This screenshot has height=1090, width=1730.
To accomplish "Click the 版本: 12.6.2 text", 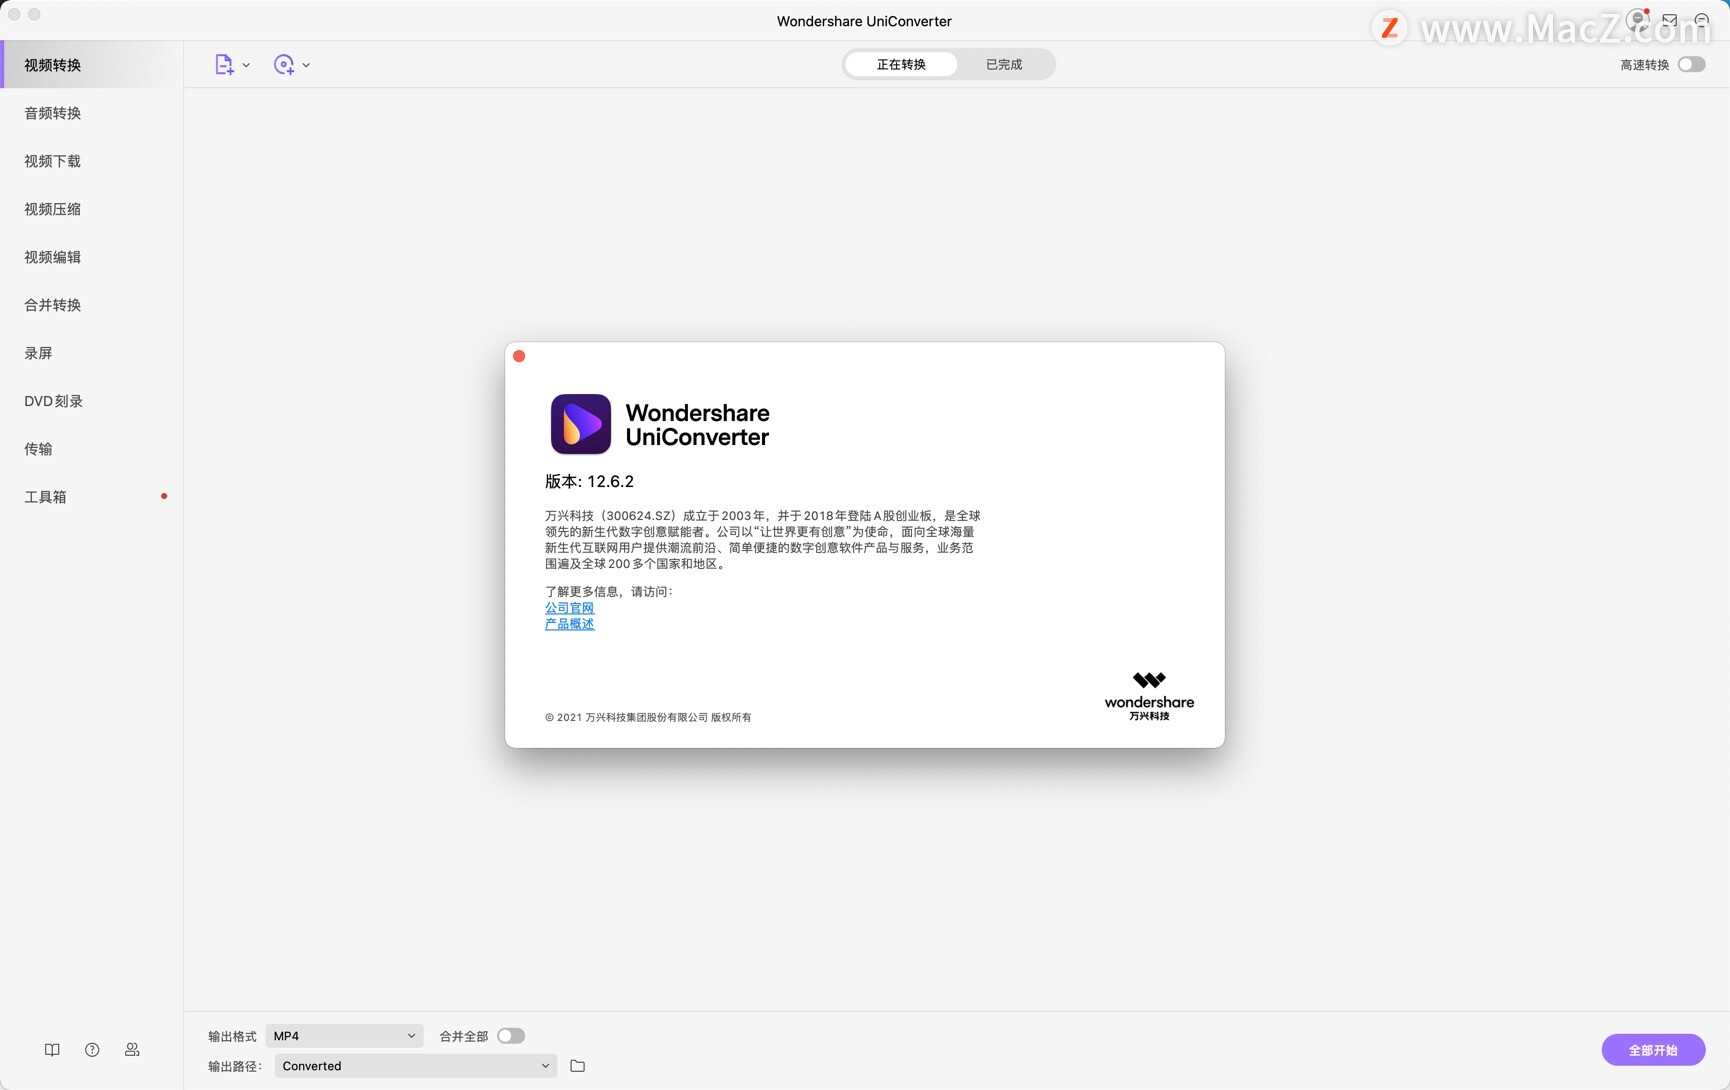I will 589,481.
